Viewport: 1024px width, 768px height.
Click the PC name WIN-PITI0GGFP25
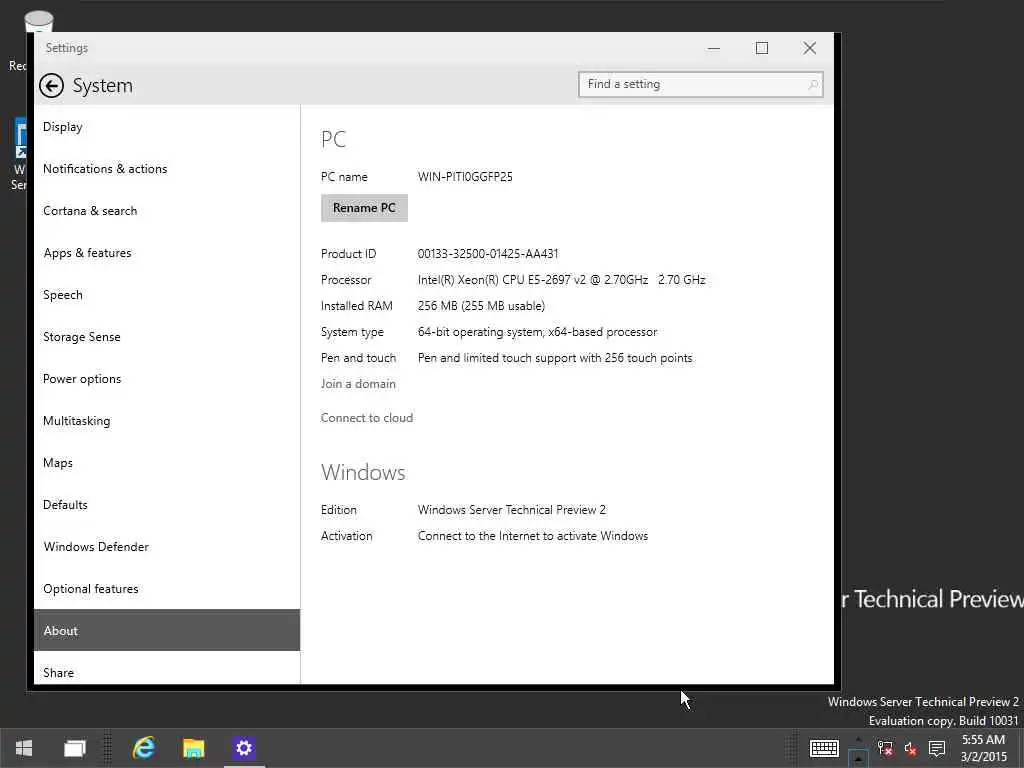point(465,177)
